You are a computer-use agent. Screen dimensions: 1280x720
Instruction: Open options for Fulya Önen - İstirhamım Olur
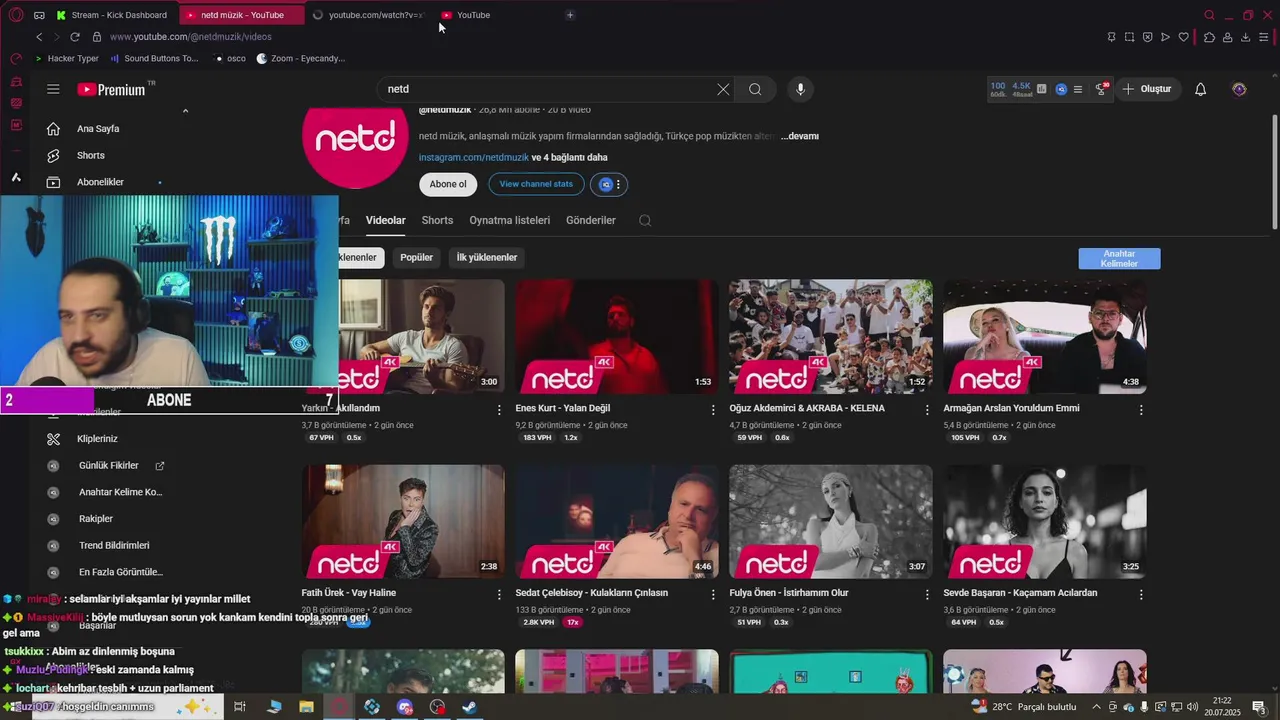(927, 594)
